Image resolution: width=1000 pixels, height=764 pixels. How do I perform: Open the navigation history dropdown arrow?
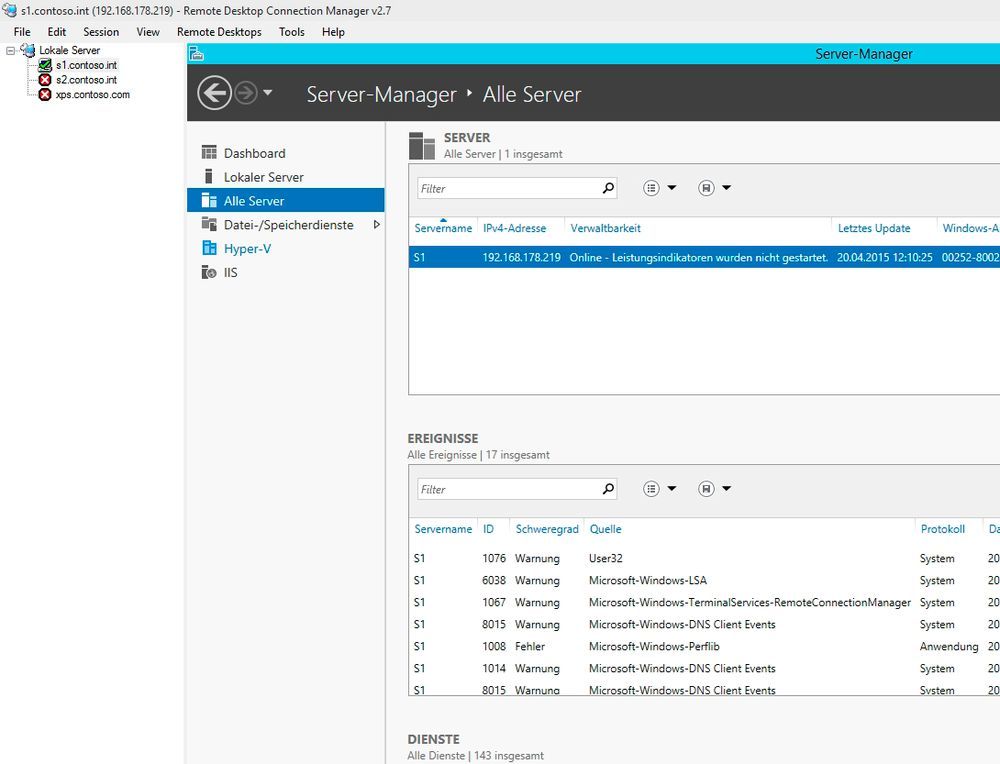click(x=267, y=94)
